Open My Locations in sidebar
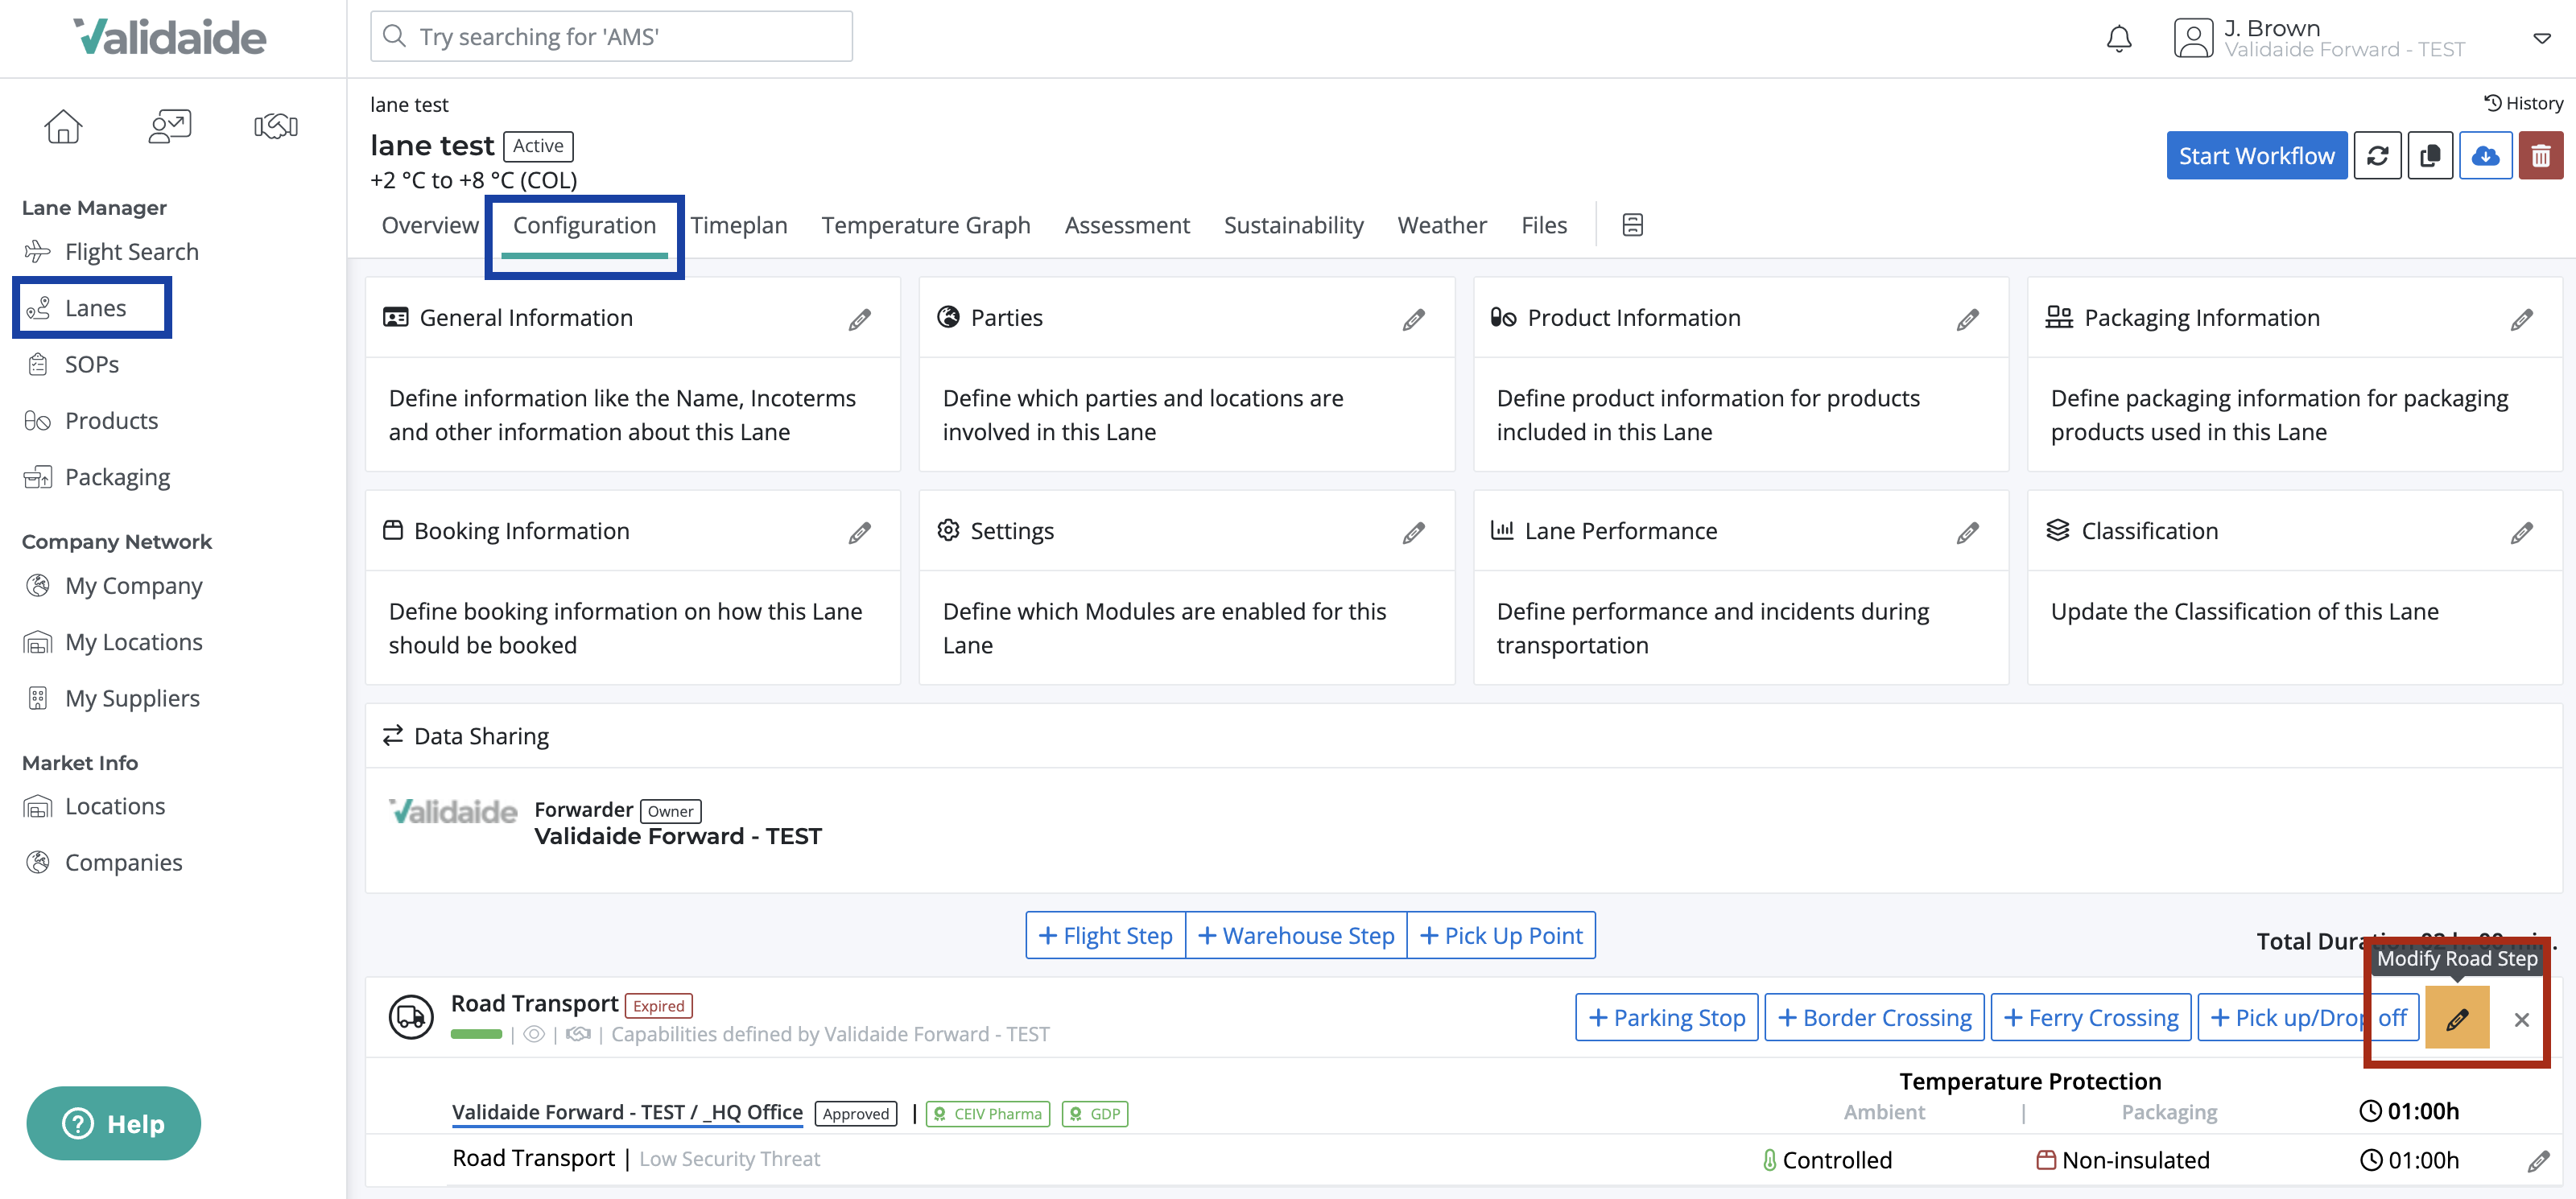 (x=113, y=642)
